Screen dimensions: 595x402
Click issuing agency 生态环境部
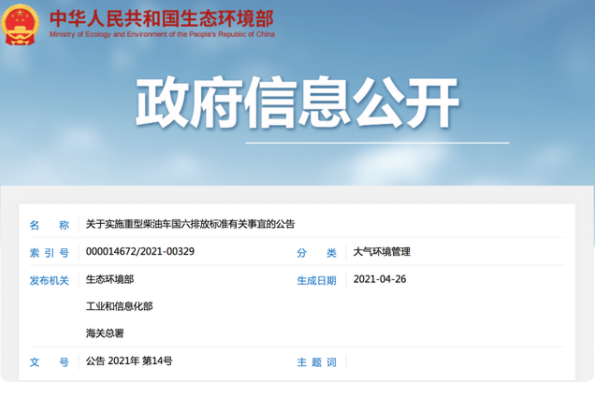pyautogui.click(x=110, y=279)
